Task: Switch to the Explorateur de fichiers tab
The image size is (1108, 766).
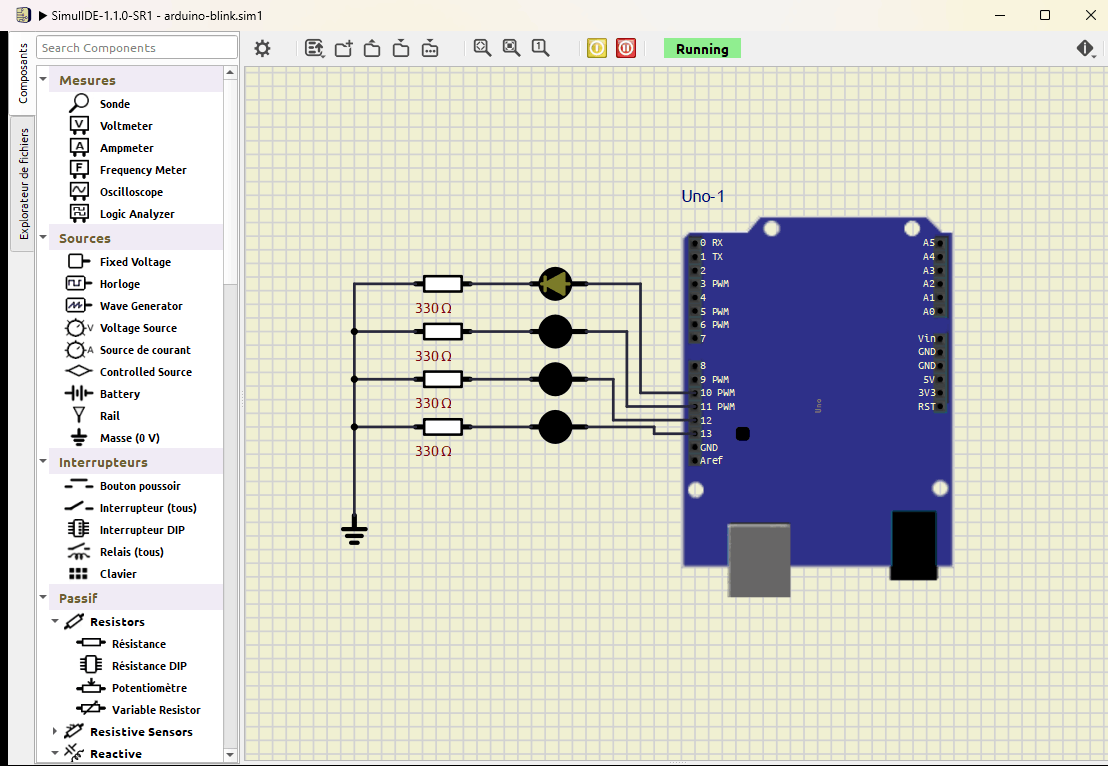Action: coord(24,184)
